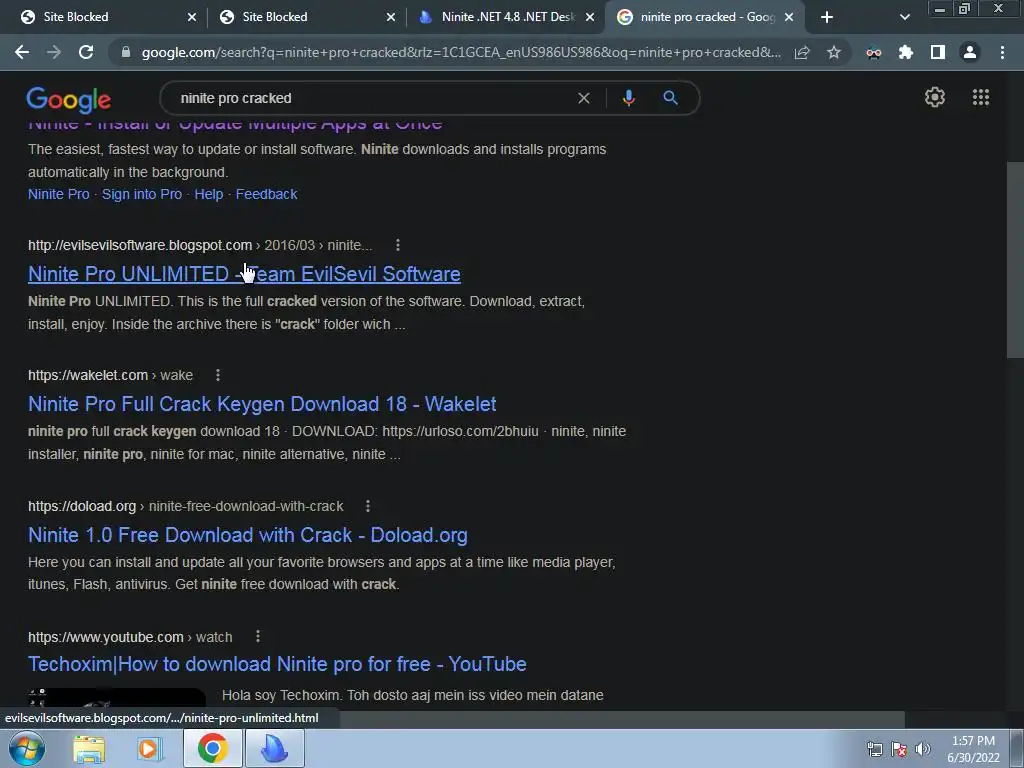
Task: Open options for wakelet.com result
Action: pyautogui.click(x=217, y=375)
